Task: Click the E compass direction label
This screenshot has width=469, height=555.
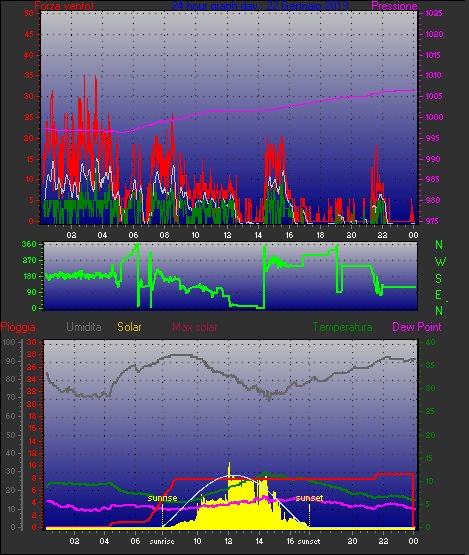Action: pyautogui.click(x=439, y=295)
